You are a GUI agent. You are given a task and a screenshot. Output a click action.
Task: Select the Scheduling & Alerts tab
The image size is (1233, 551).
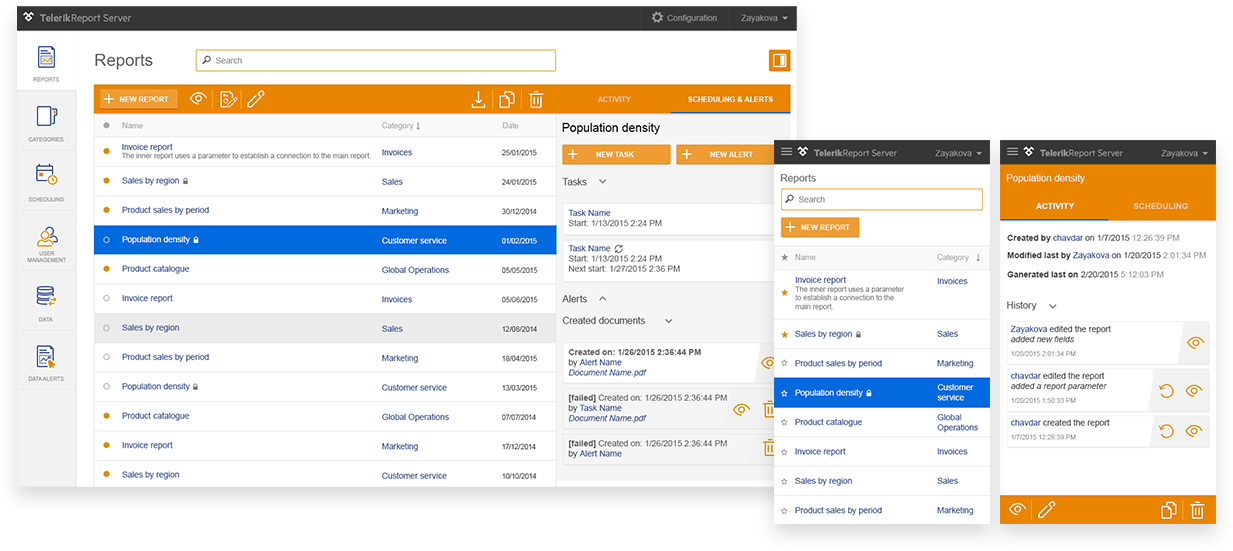click(730, 99)
